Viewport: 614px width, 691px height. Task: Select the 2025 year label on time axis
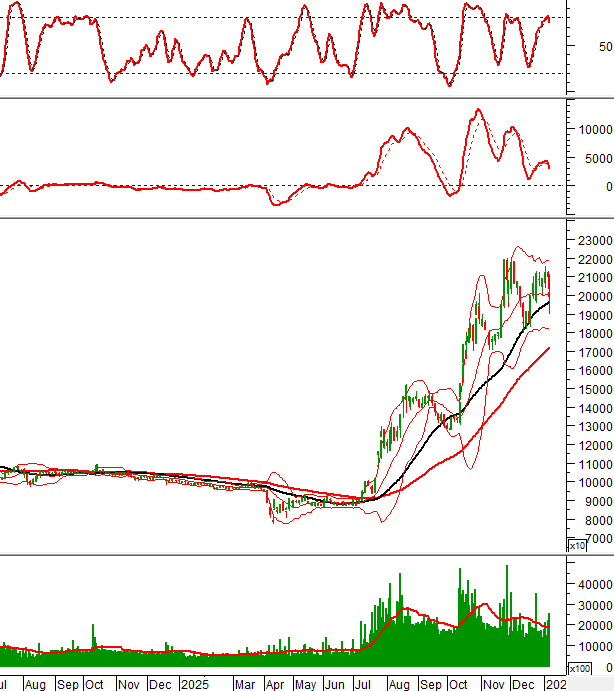[193, 684]
